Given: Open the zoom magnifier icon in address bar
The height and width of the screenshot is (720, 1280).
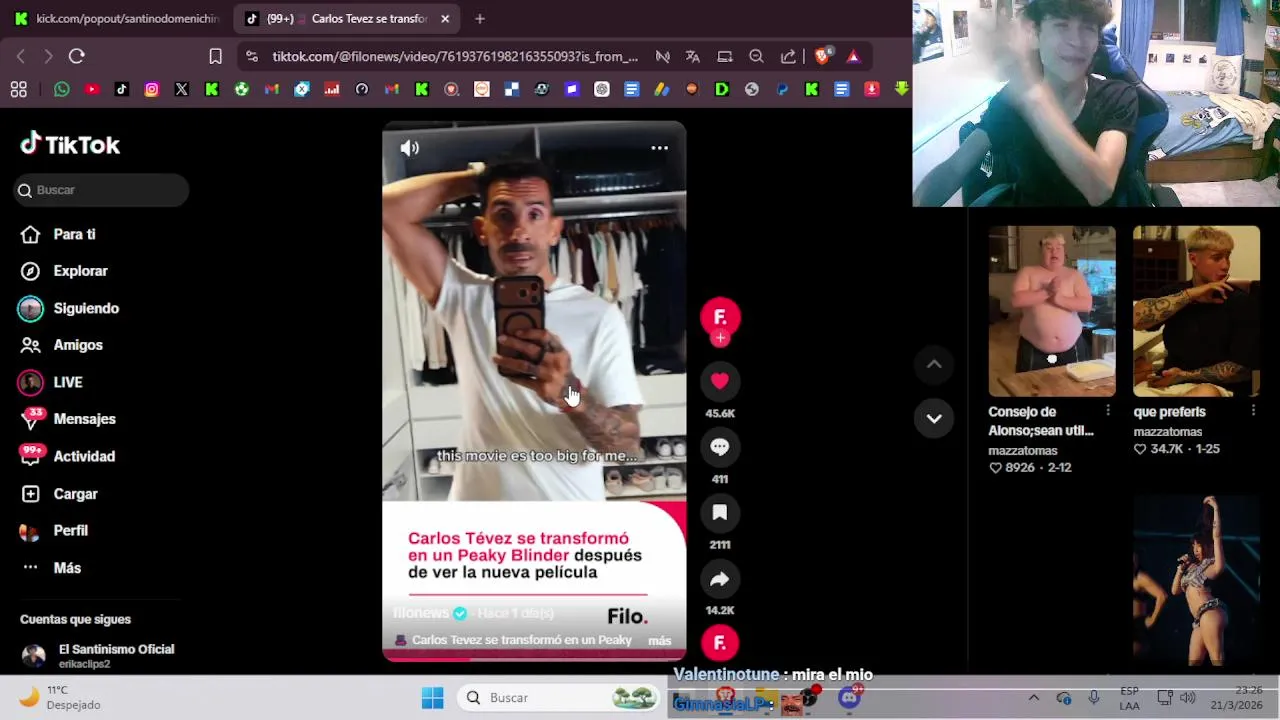Looking at the screenshot, I should click(x=757, y=56).
